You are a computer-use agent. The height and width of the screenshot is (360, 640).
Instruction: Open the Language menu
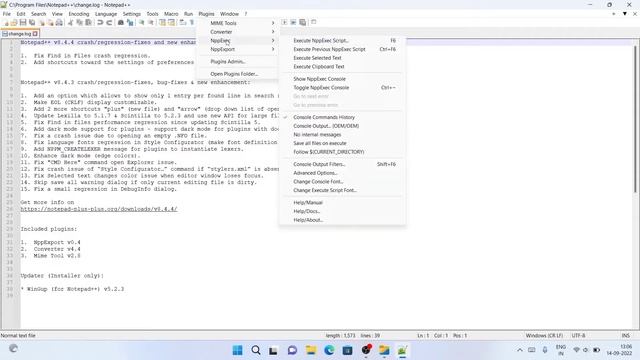[106, 14]
